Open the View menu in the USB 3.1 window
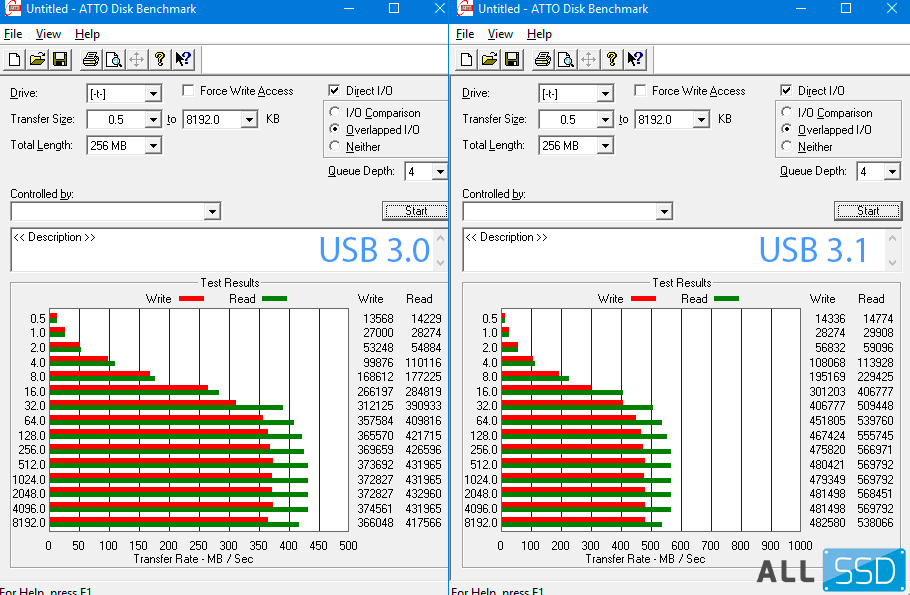 (500, 34)
